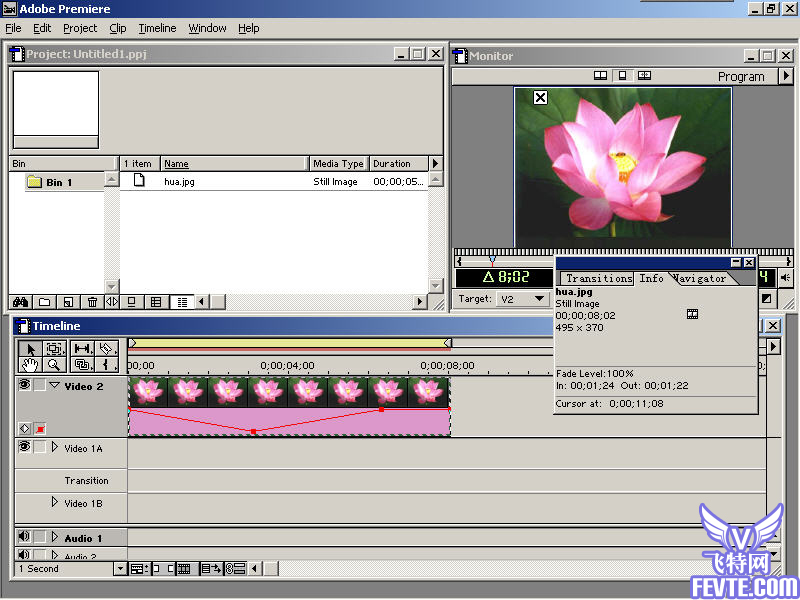The width and height of the screenshot is (800, 600).
Task: Toggle the Video 1A track eye icon
Action: click(24, 448)
